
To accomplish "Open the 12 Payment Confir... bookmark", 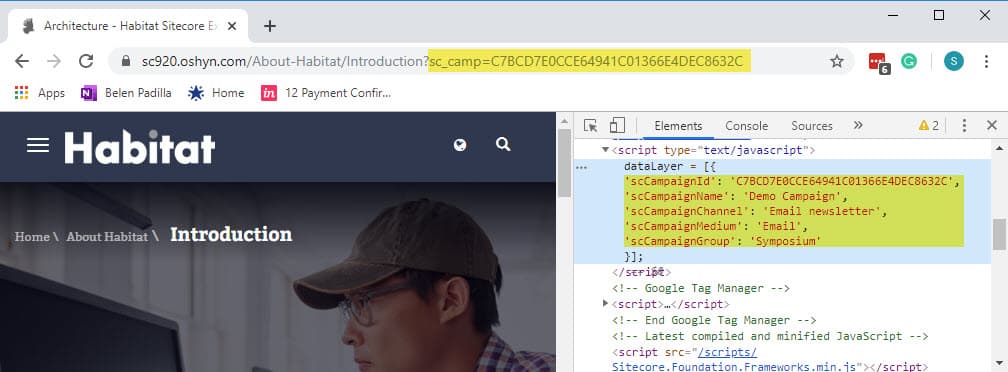I will pos(326,93).
